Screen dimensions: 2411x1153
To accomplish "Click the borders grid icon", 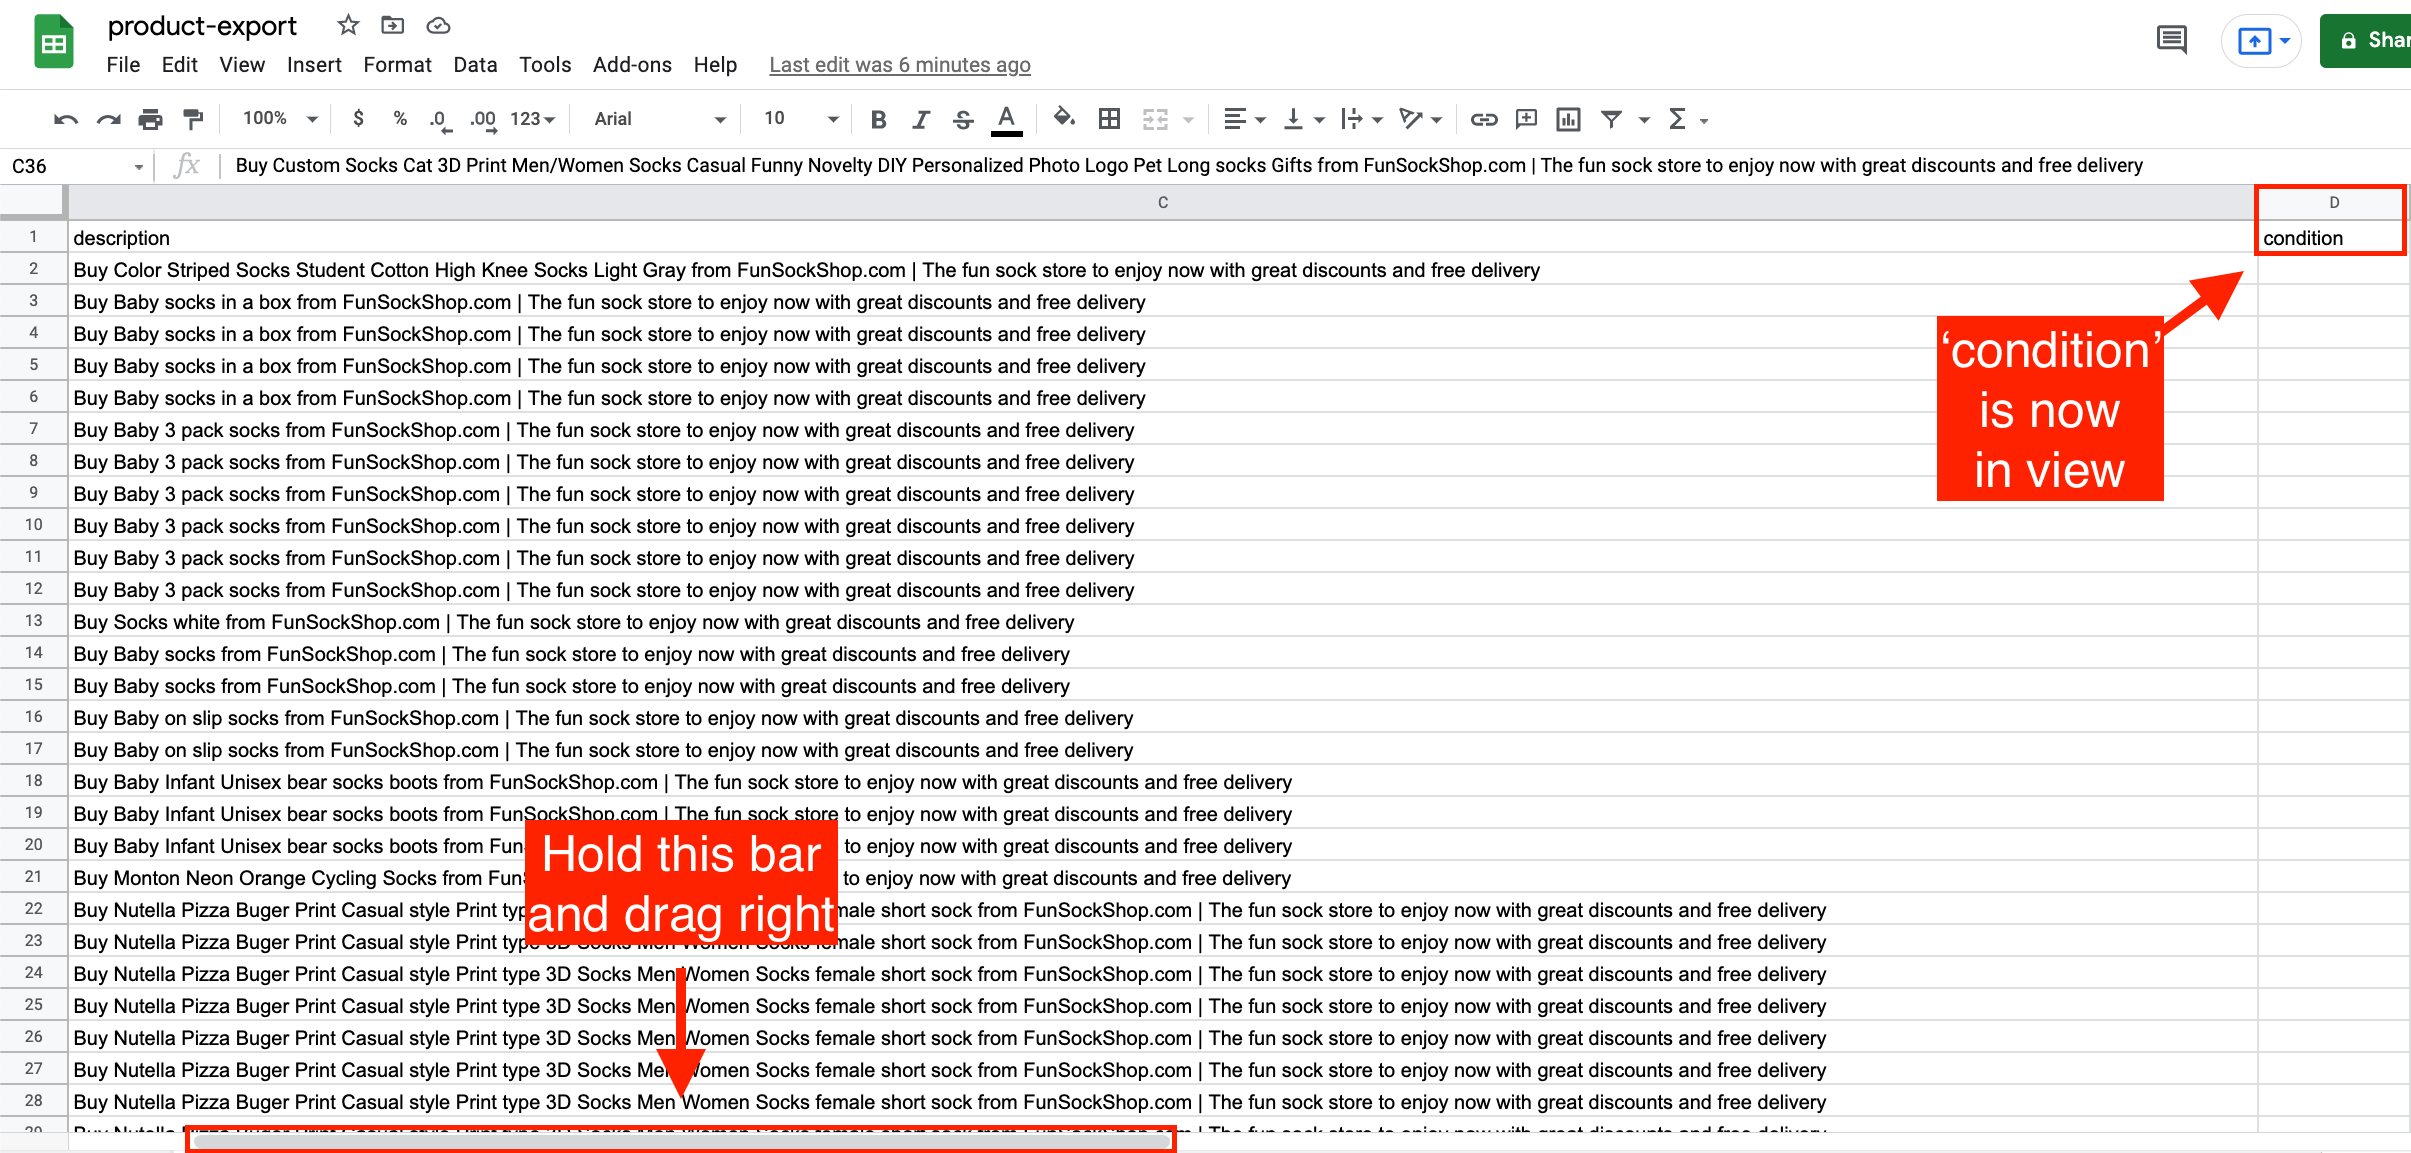I will point(1108,119).
